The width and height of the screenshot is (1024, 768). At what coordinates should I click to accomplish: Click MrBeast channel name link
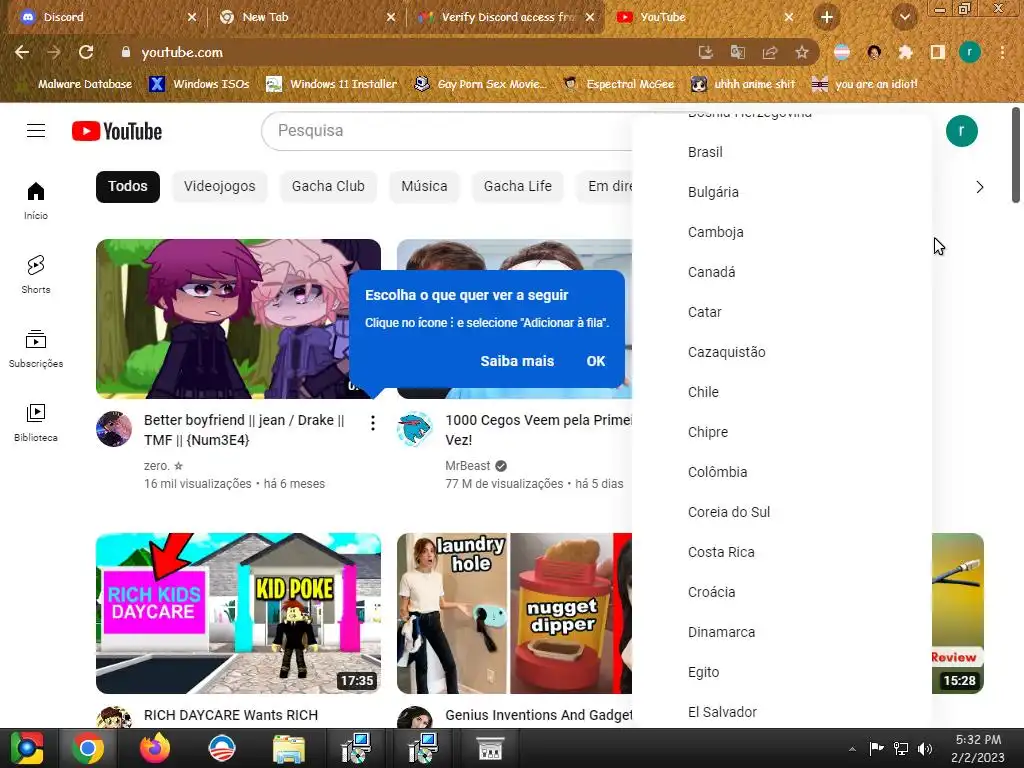pos(468,466)
